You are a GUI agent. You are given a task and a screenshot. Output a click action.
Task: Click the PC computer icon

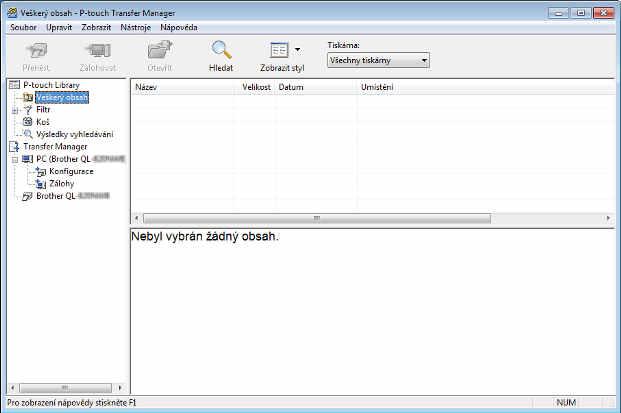[x=27, y=159]
